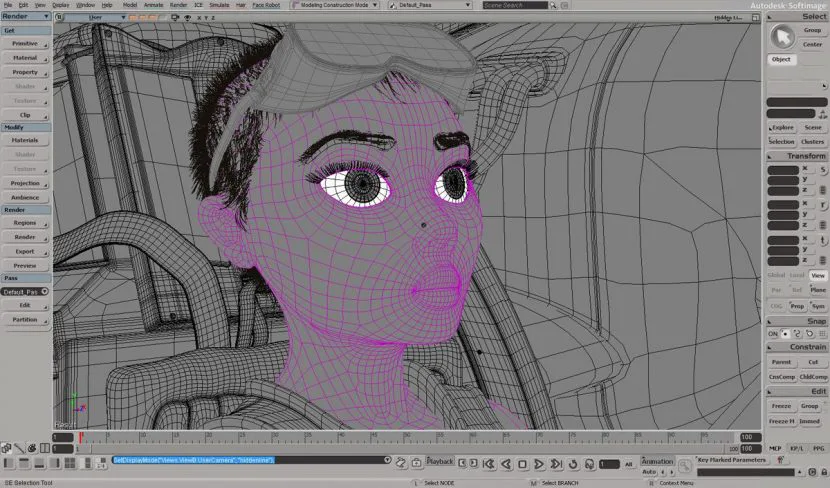This screenshot has height=488, width=830.
Task: Open the Default_Pass dropdown in the top bar
Action: (429, 5)
